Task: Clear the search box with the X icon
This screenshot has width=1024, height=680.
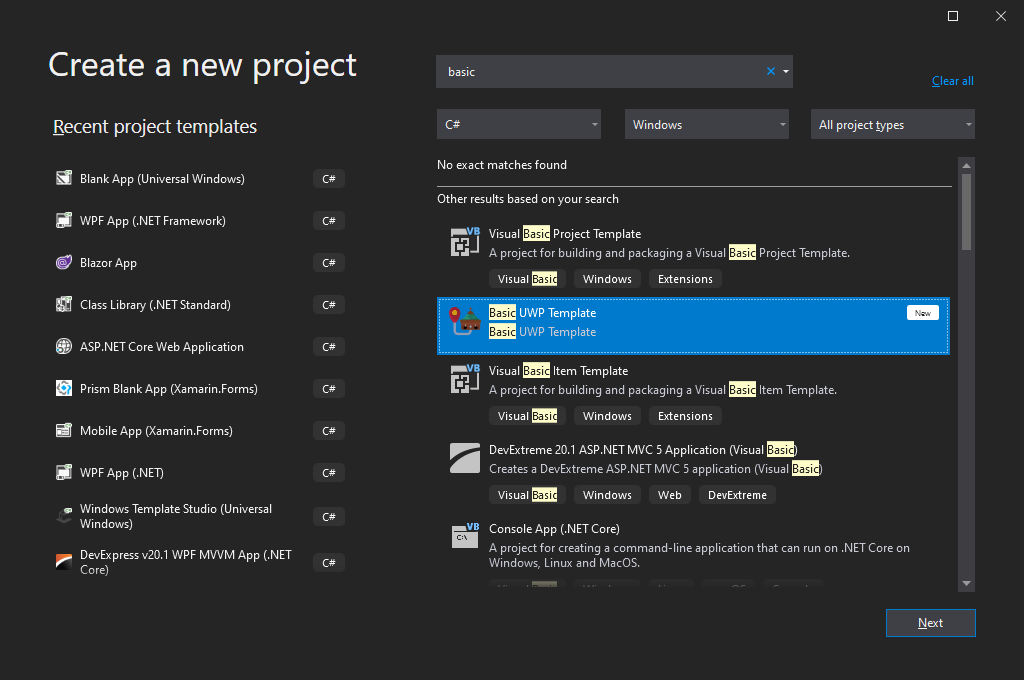Action: point(771,71)
